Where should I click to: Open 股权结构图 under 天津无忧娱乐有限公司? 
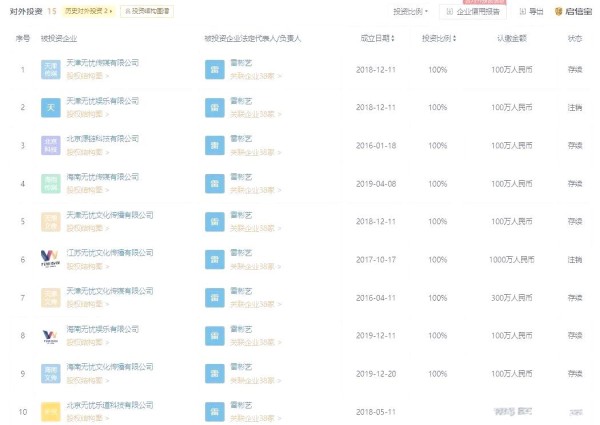[x=88, y=114]
